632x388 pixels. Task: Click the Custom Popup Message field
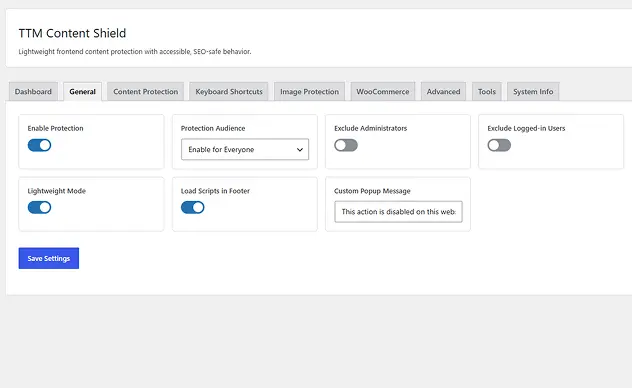pos(398,212)
